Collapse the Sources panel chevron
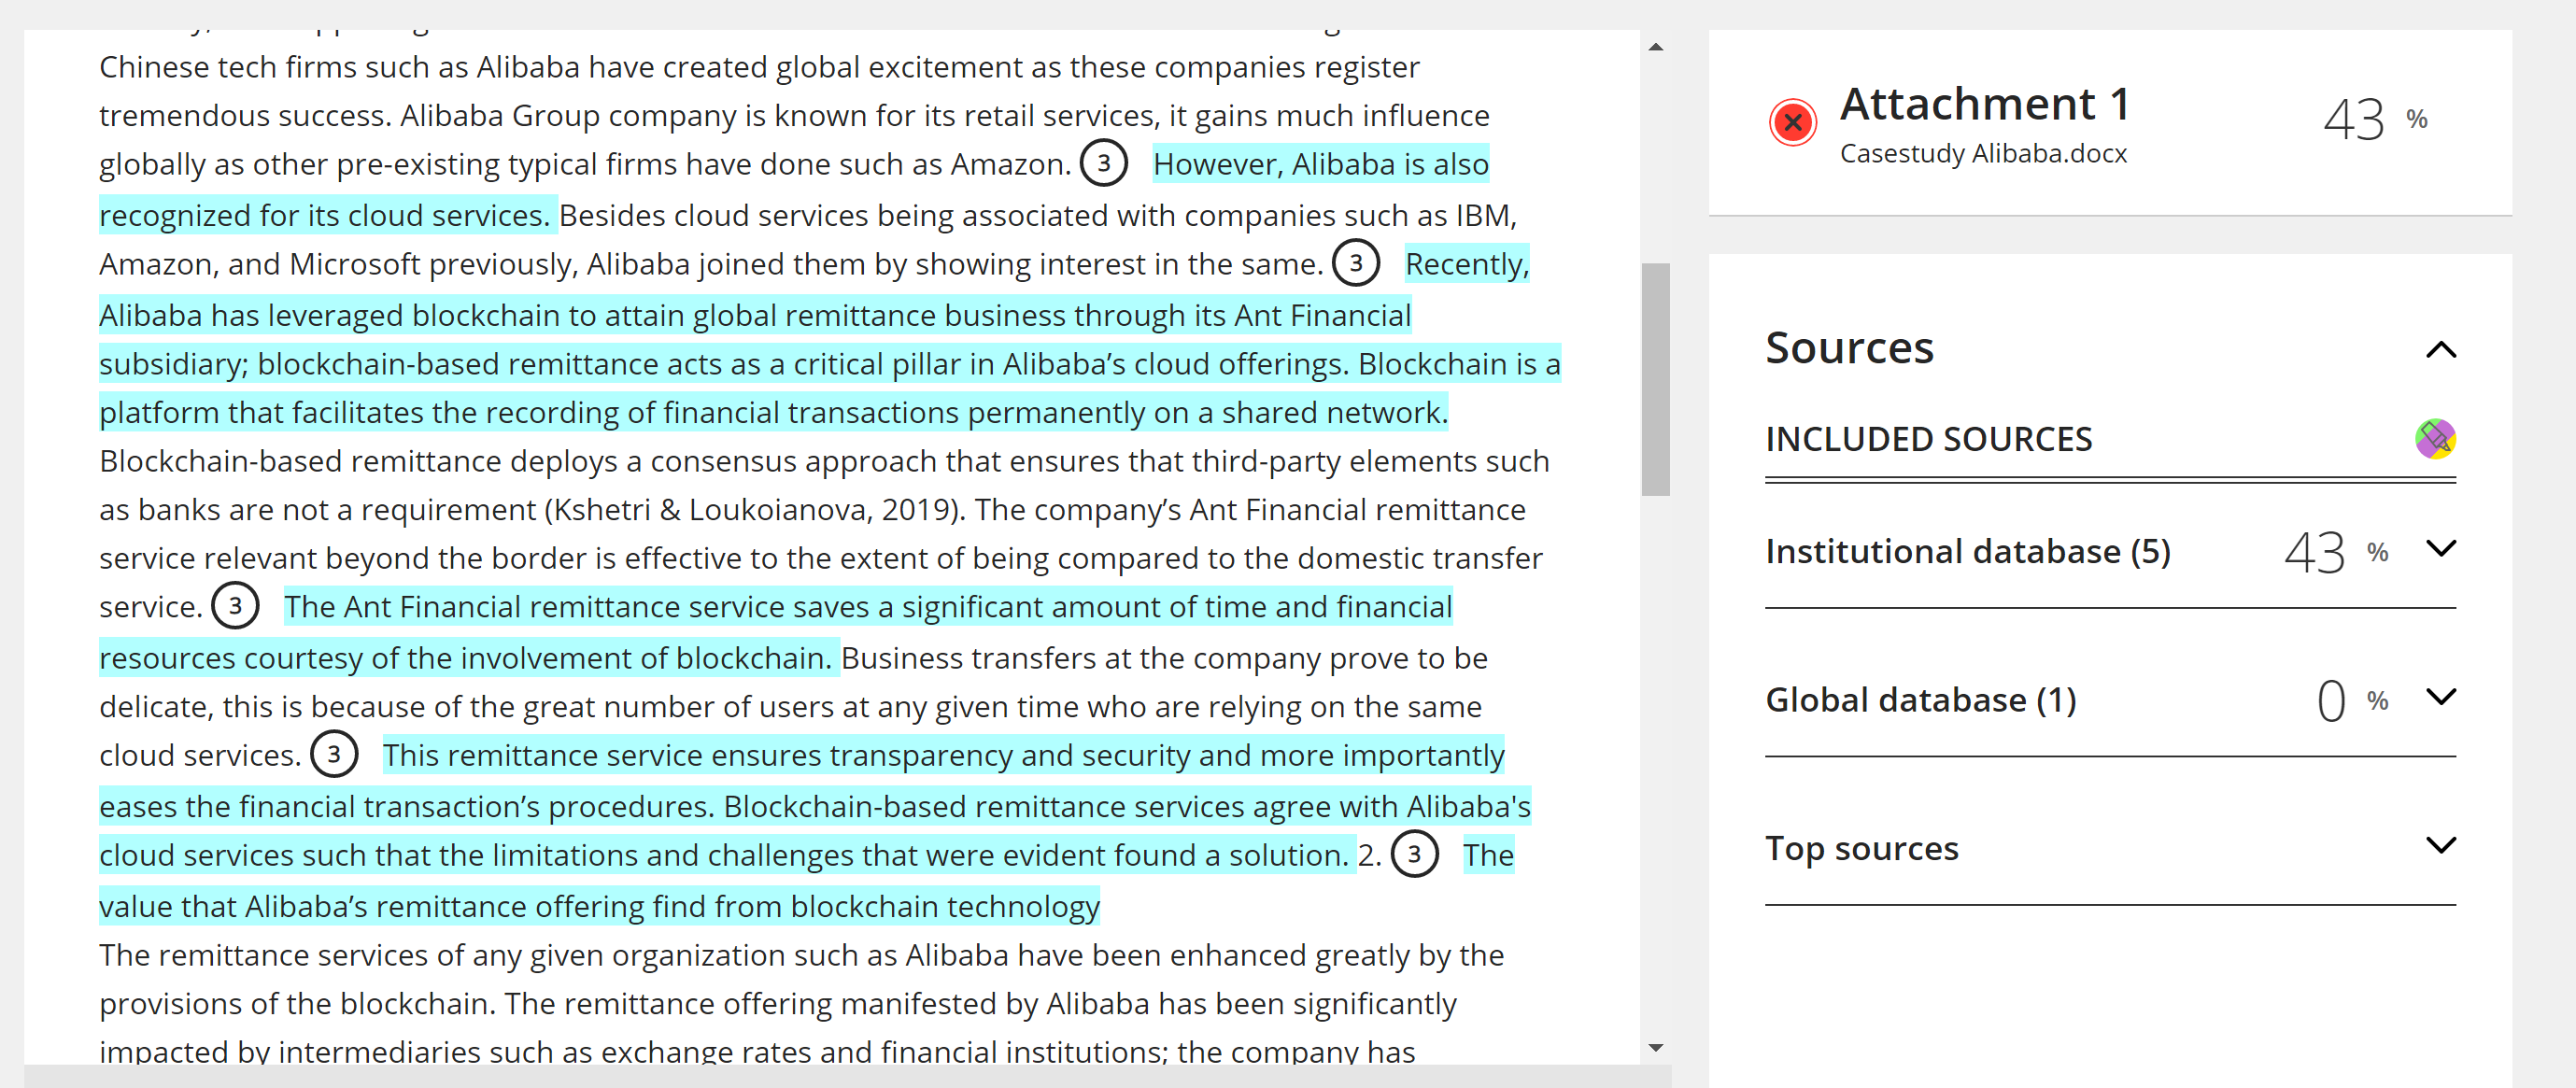2576x1088 pixels. pos(2441,350)
